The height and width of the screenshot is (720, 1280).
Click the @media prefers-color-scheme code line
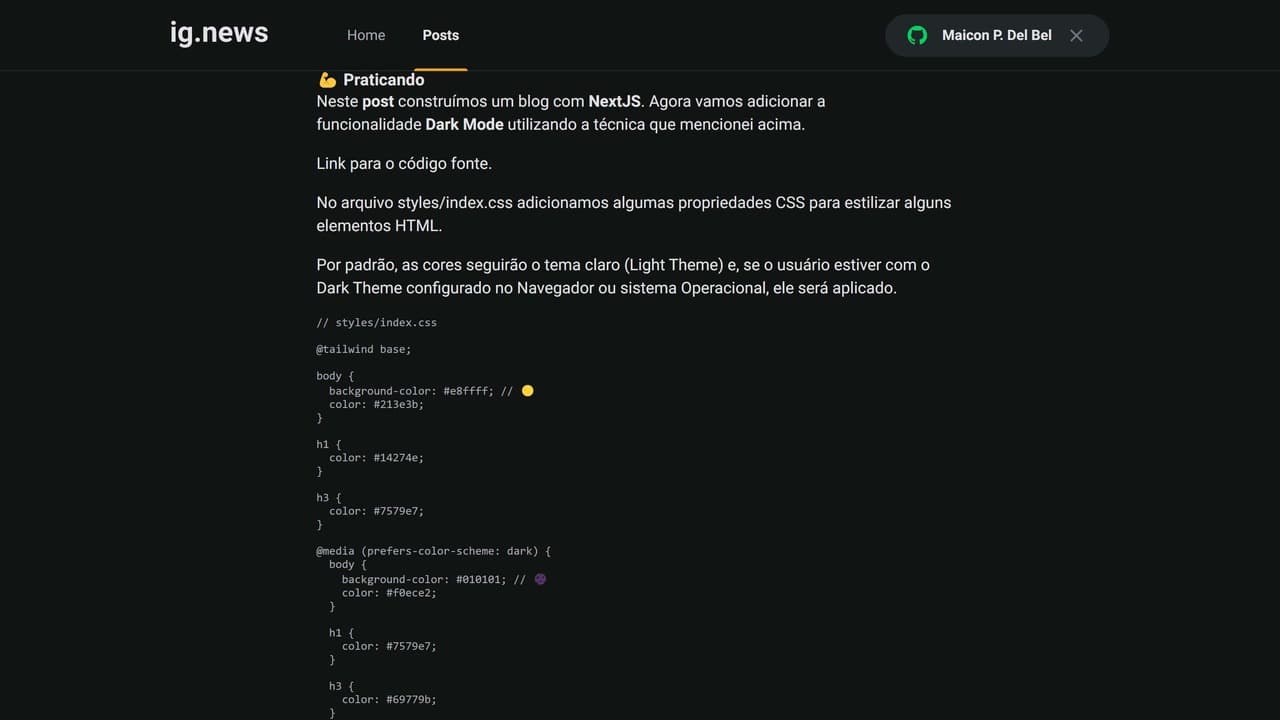[434, 551]
